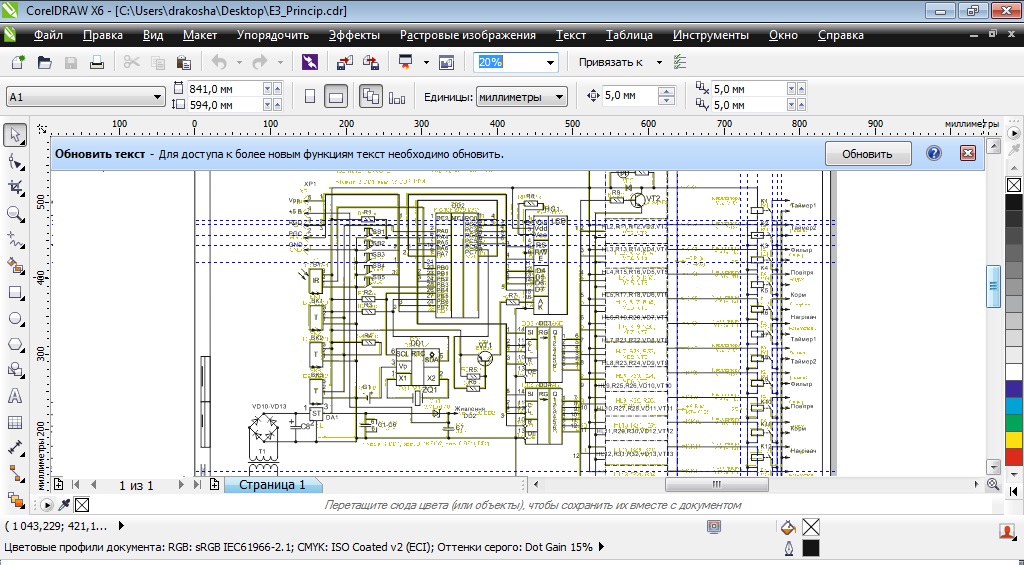This screenshot has height=565, width=1024.
Task: Select the Connector tool
Action: coord(15,474)
